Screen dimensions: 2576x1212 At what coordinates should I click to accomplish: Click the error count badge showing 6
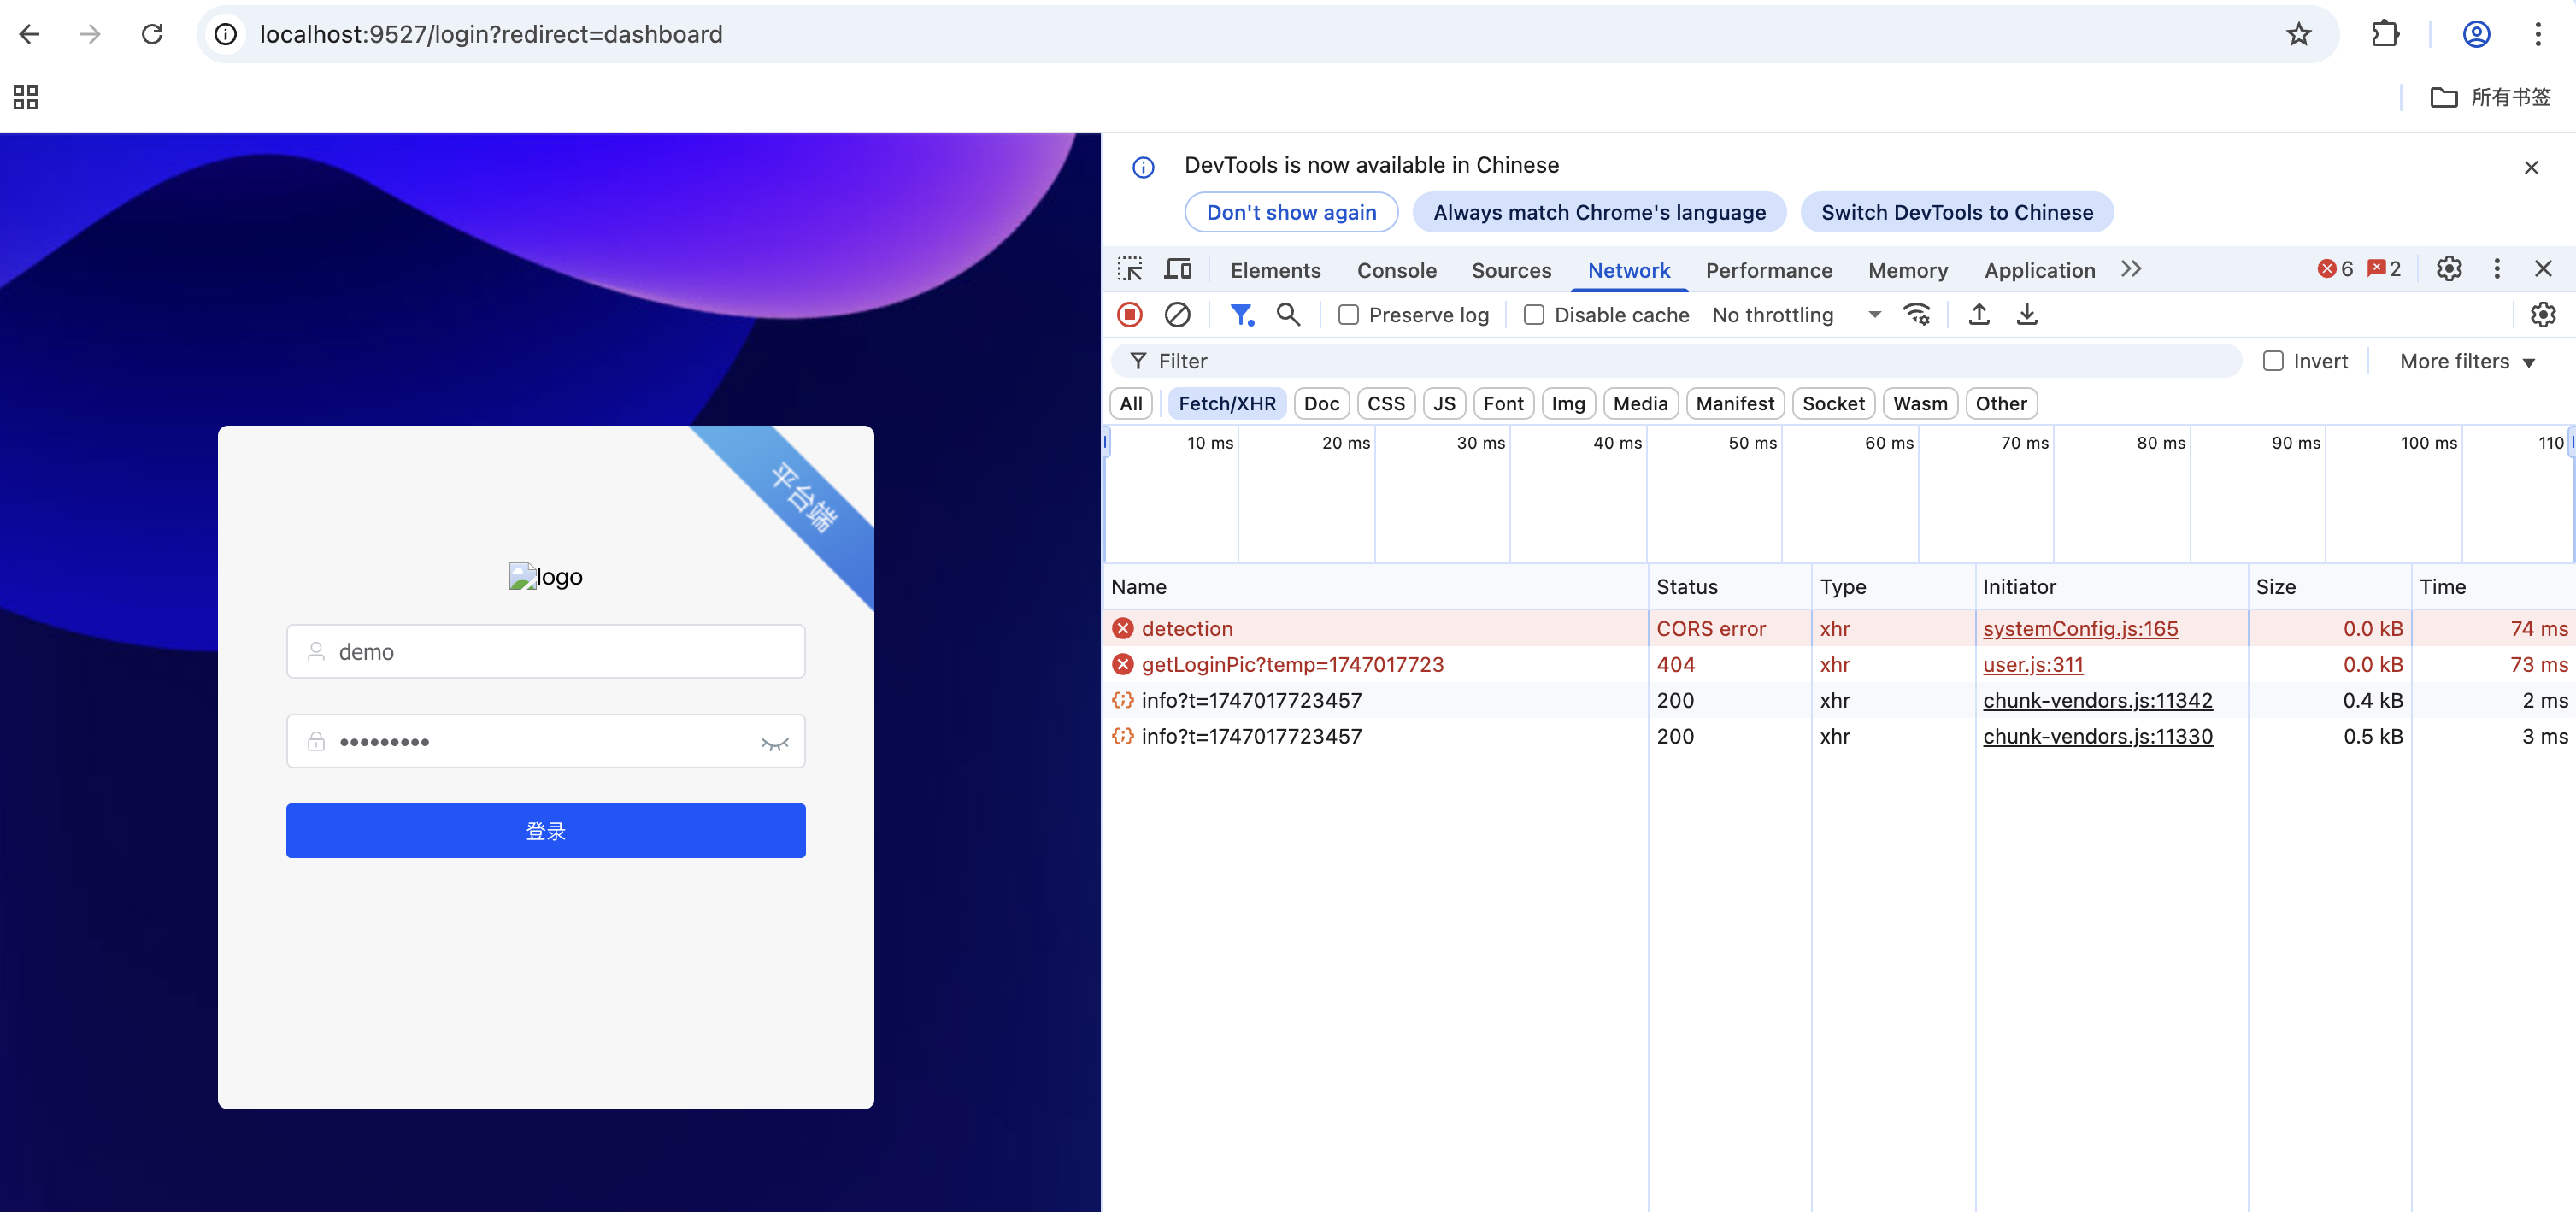coord(2336,269)
